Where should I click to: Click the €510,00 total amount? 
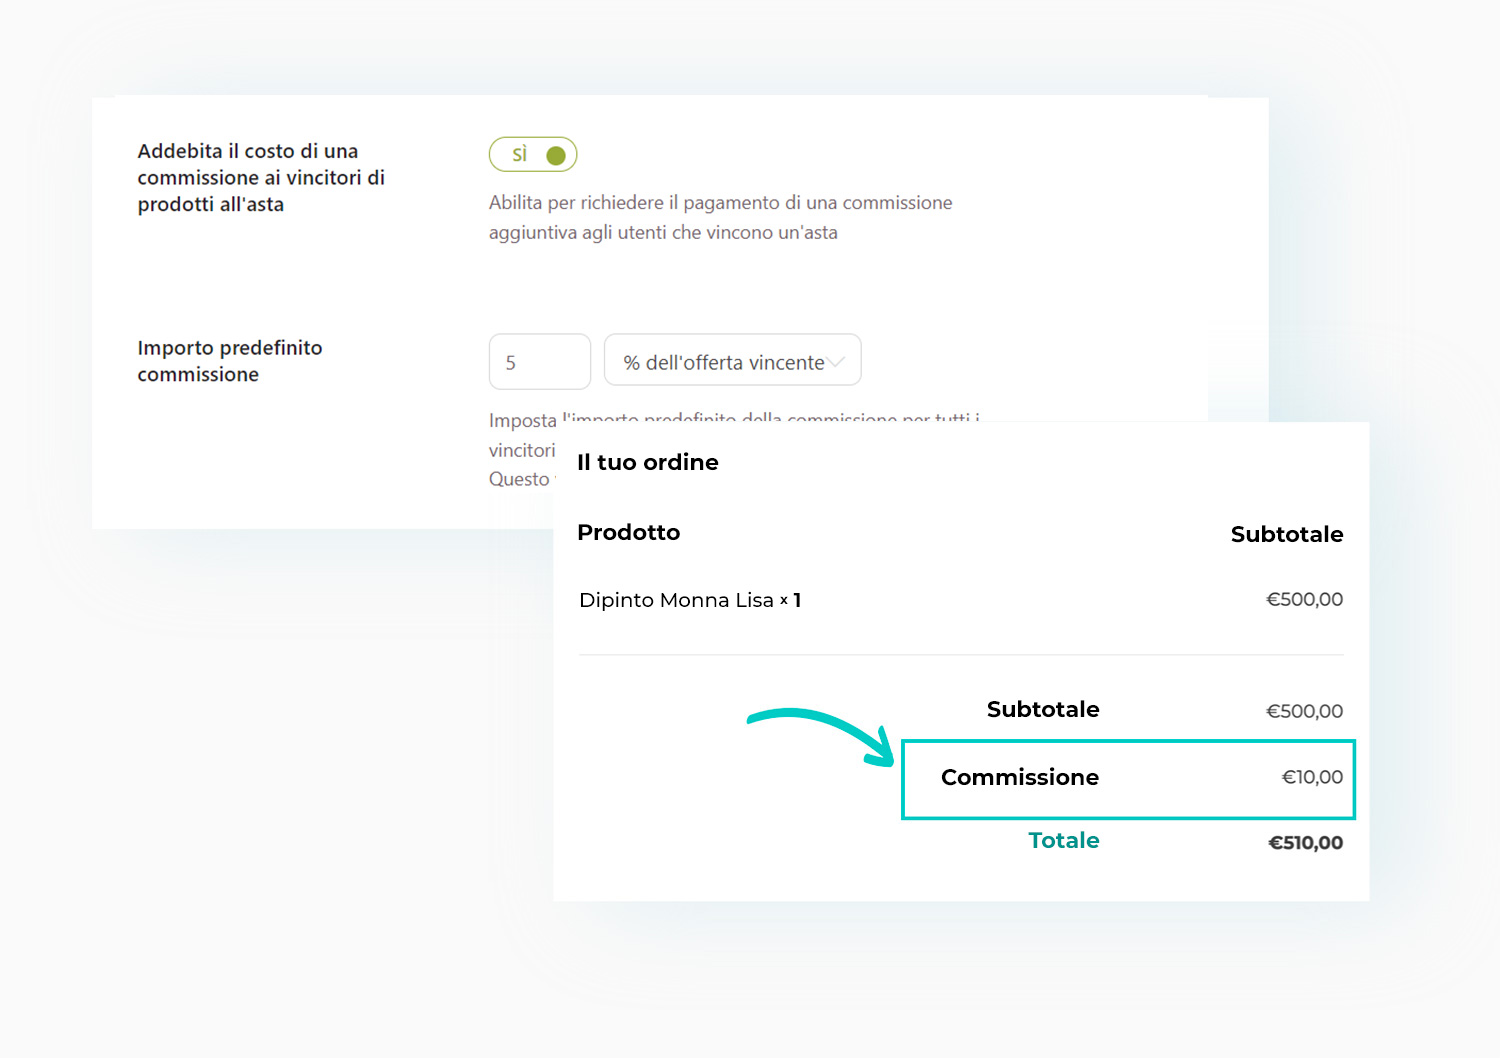(1305, 843)
